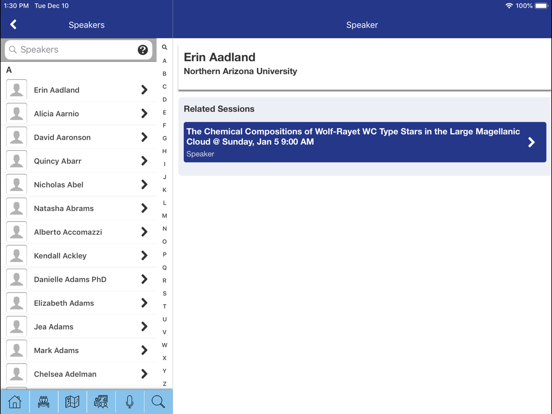Screen dimensions: 552x414
Task: Expand Nicholas Abel row chevron
Action: pos(144,184)
